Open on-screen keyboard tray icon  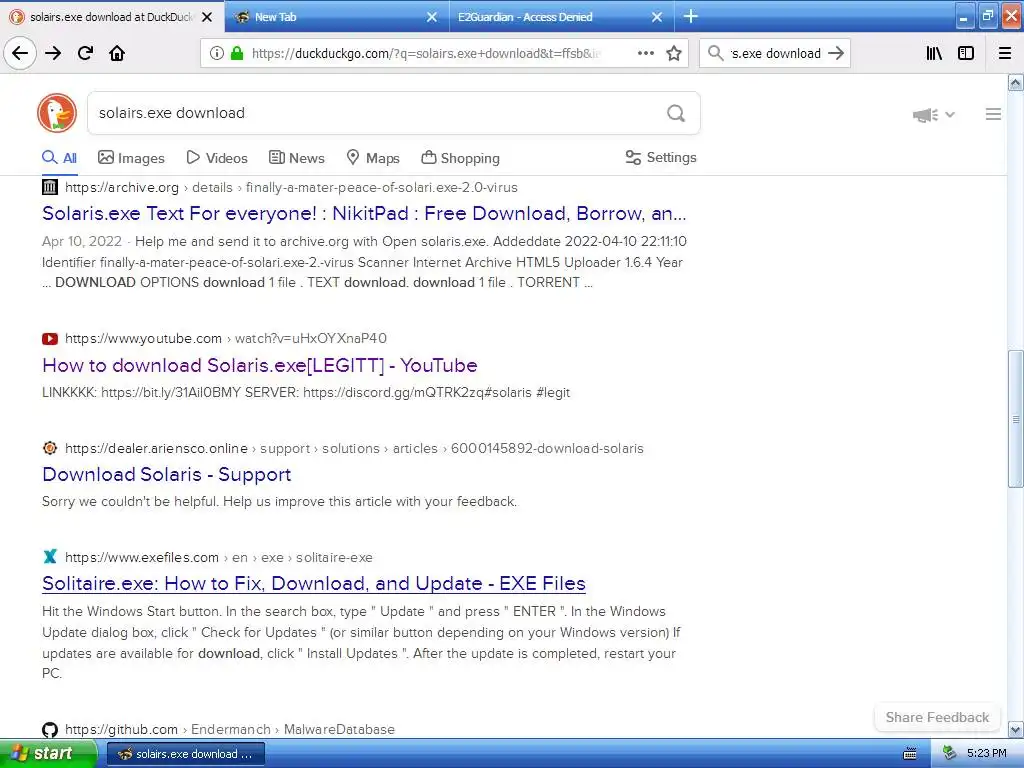pos(910,754)
